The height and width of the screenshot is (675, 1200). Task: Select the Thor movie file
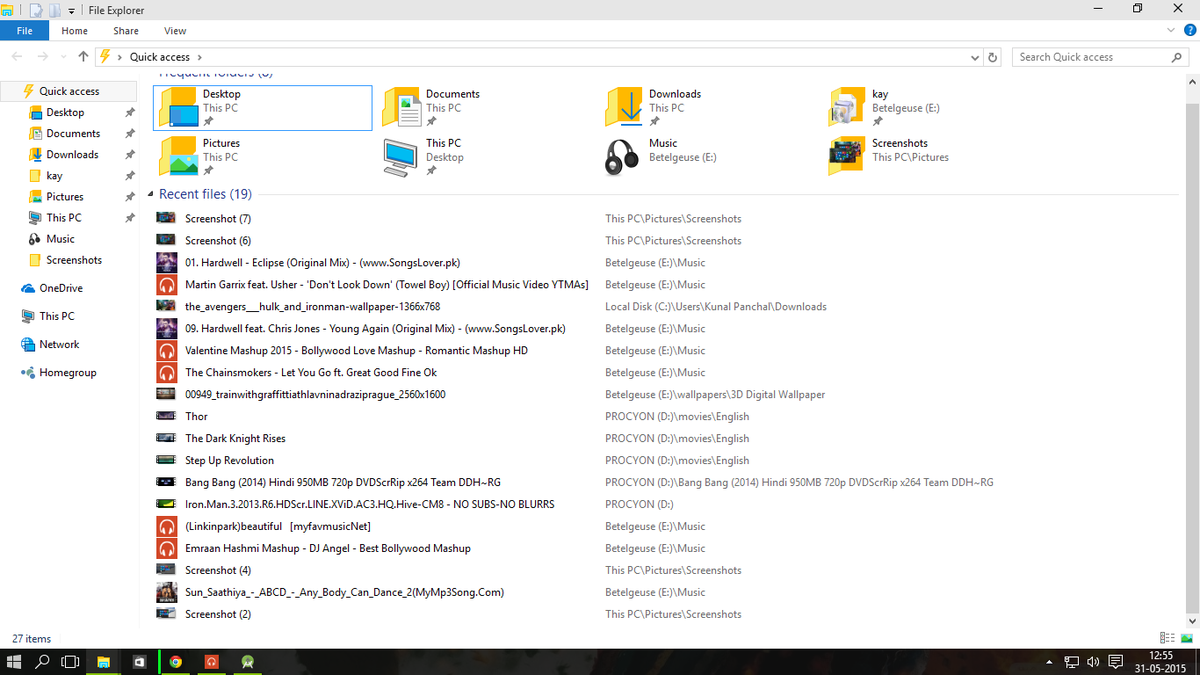[196, 416]
